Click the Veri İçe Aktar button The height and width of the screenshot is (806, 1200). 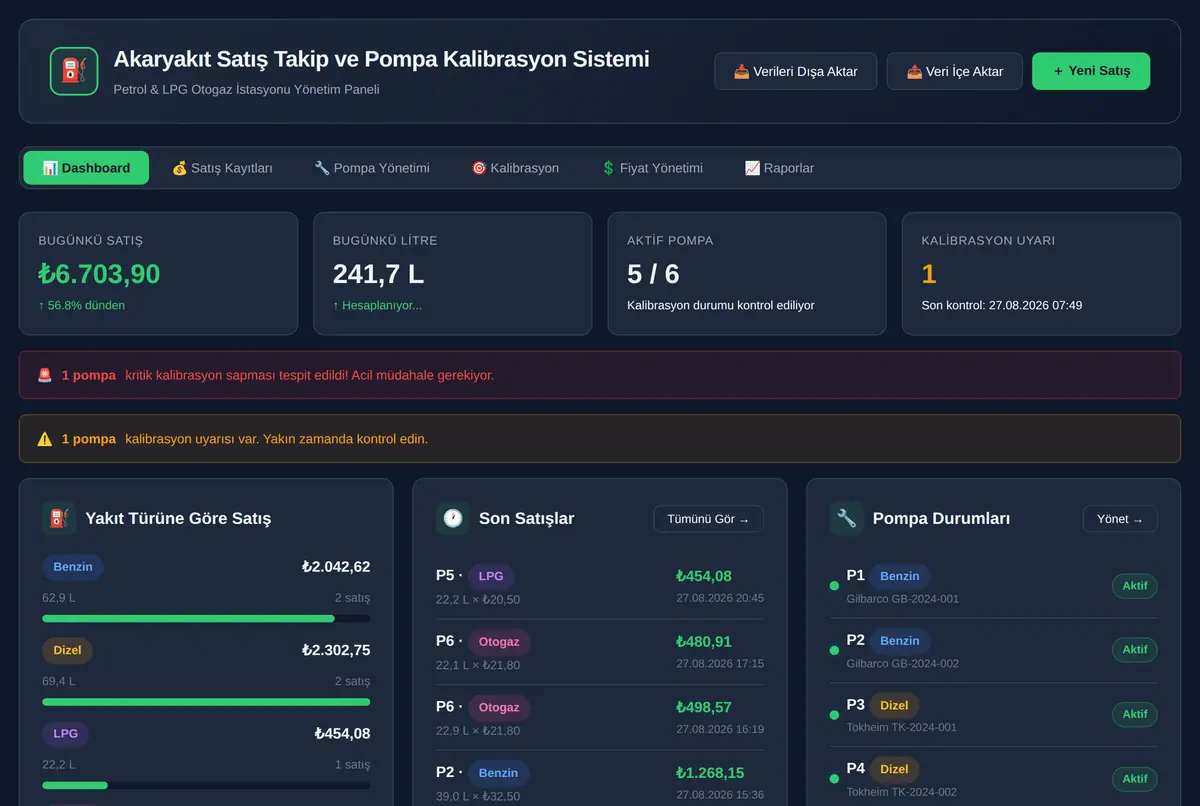955,71
